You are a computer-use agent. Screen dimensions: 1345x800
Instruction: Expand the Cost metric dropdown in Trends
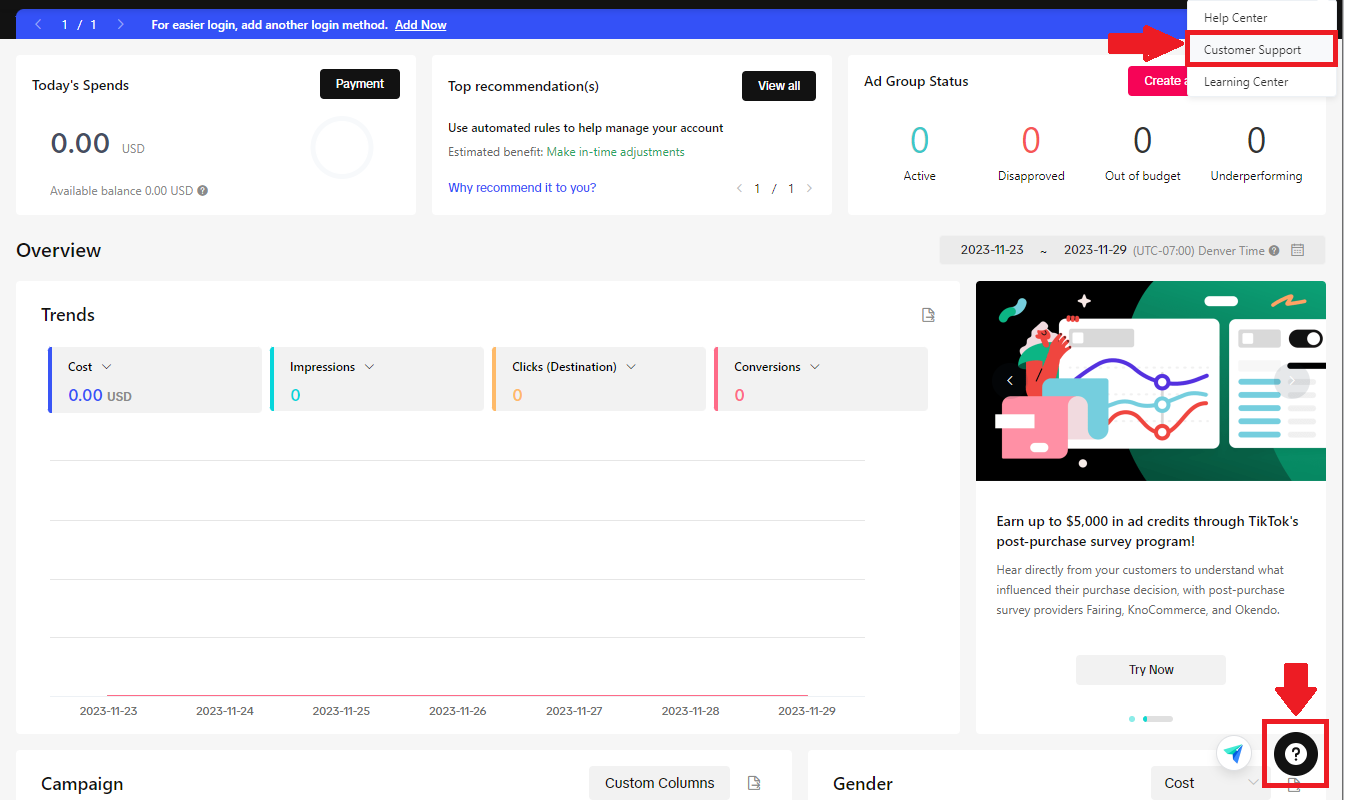tap(107, 367)
